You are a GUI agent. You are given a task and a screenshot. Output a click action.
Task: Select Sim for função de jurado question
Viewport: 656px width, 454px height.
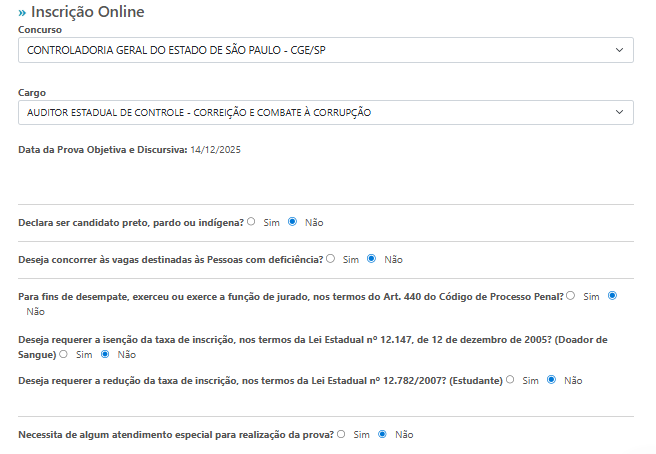click(x=571, y=296)
